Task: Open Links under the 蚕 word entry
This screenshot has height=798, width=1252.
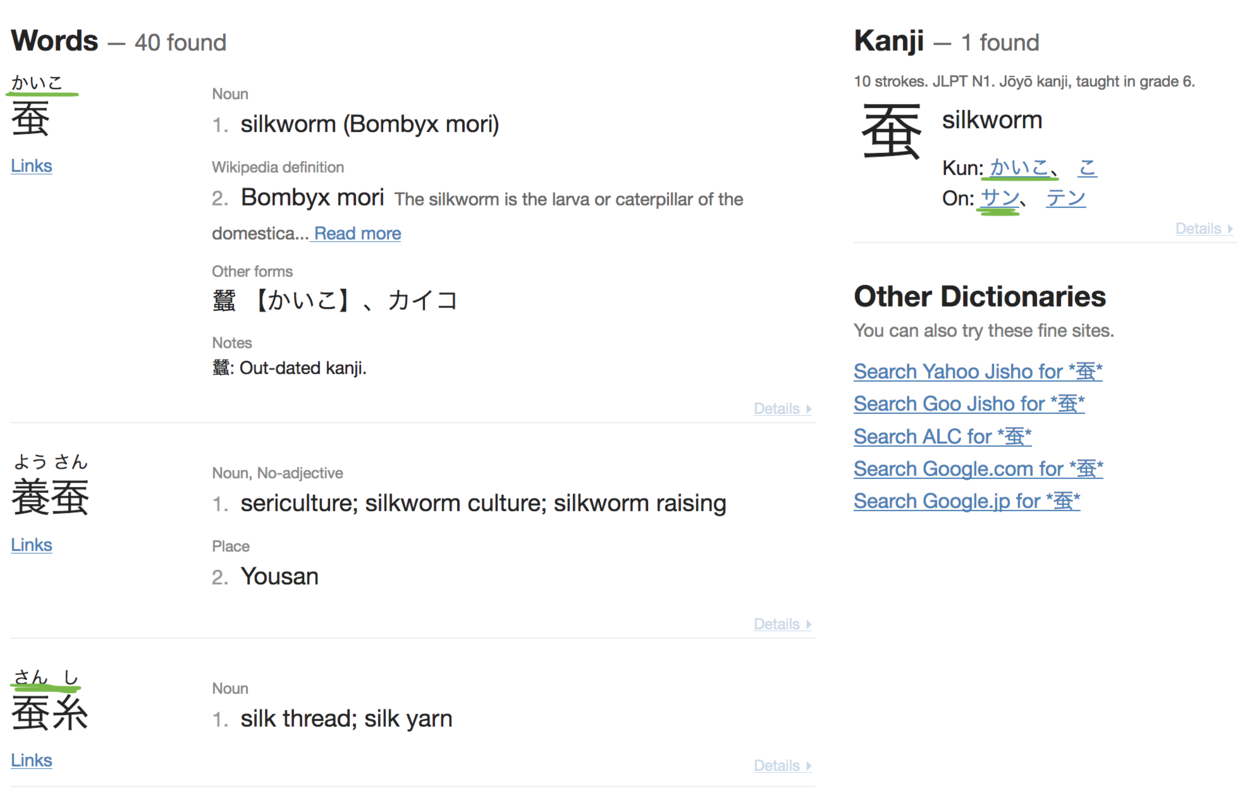Action: pyautogui.click(x=31, y=166)
